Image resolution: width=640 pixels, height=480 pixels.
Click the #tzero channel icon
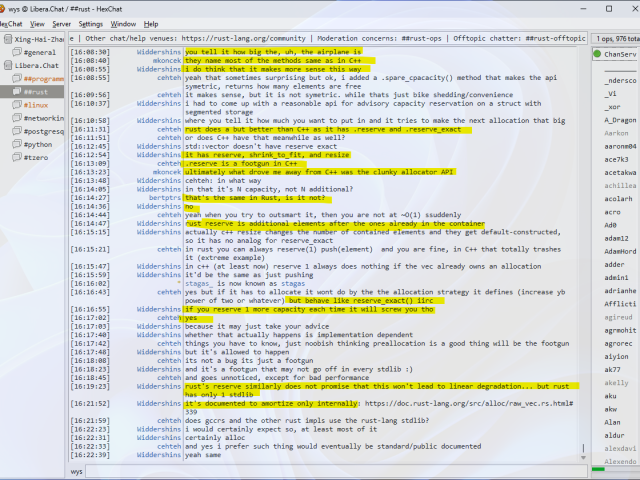pyautogui.click(x=17, y=156)
